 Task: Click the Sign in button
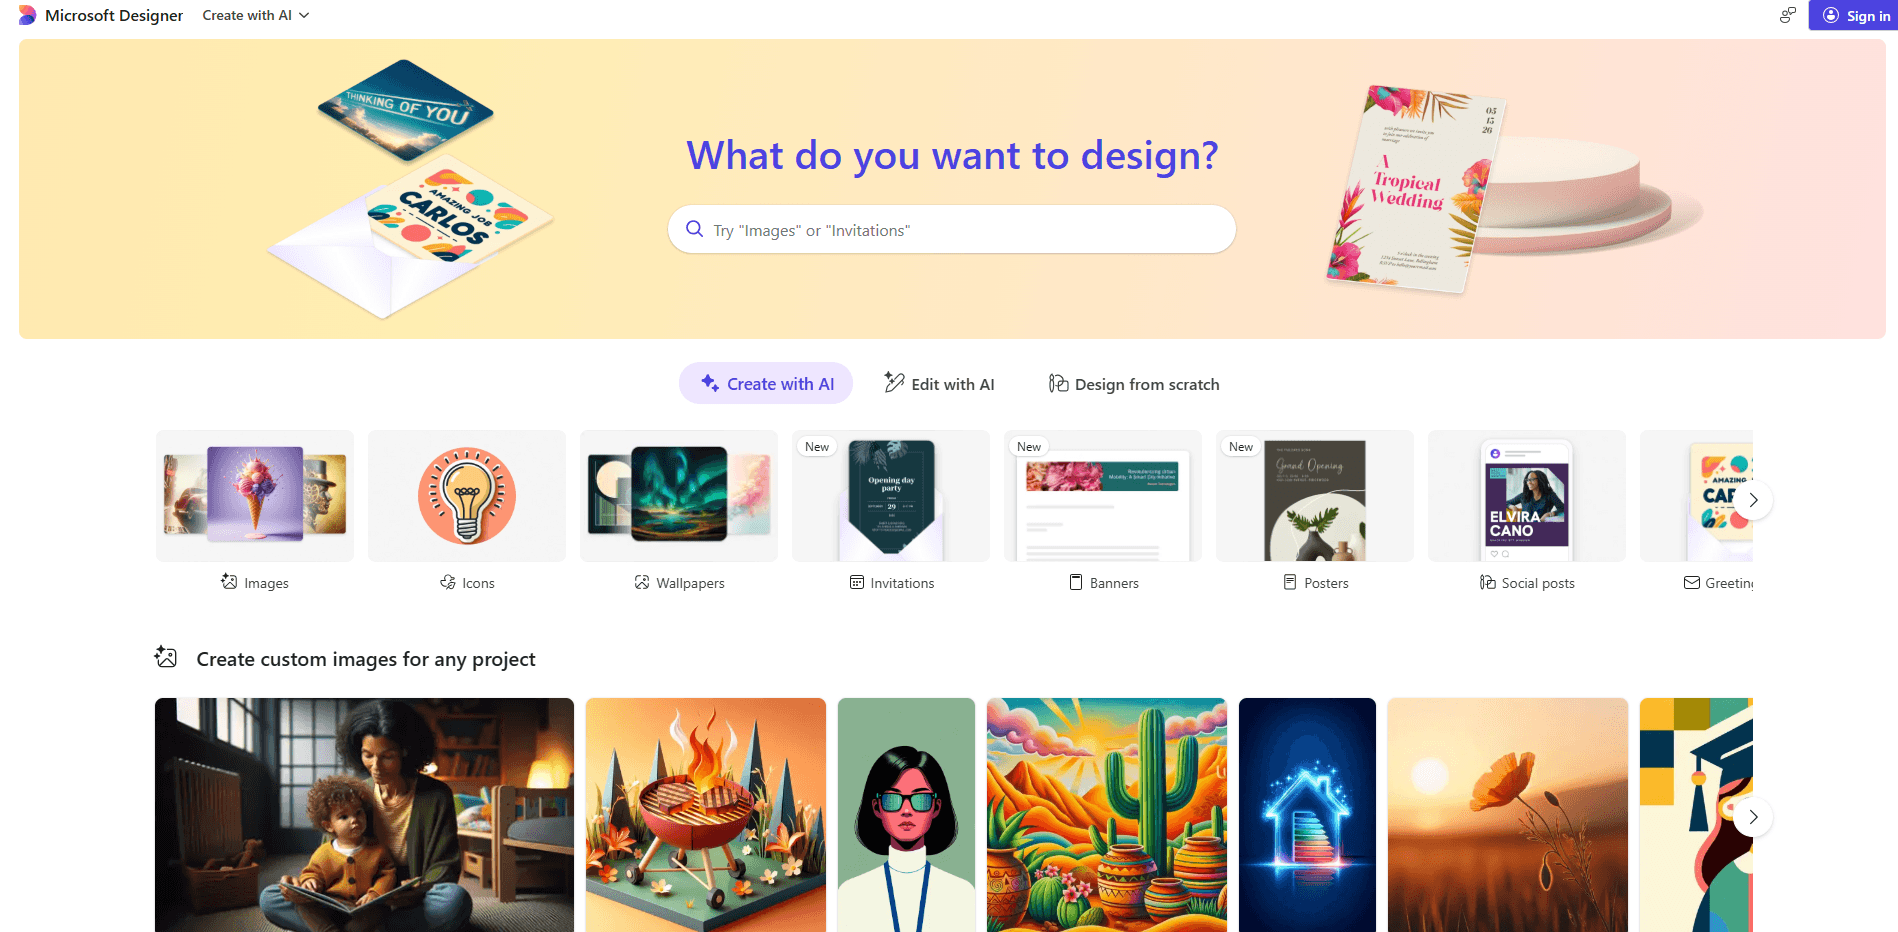[x=1853, y=15]
